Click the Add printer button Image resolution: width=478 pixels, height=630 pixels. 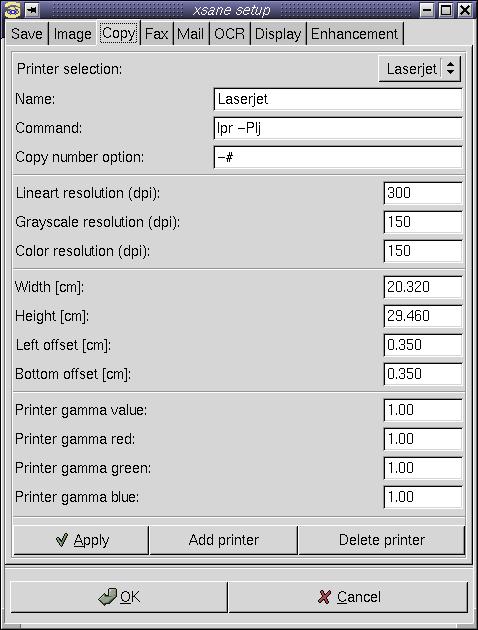(224, 540)
